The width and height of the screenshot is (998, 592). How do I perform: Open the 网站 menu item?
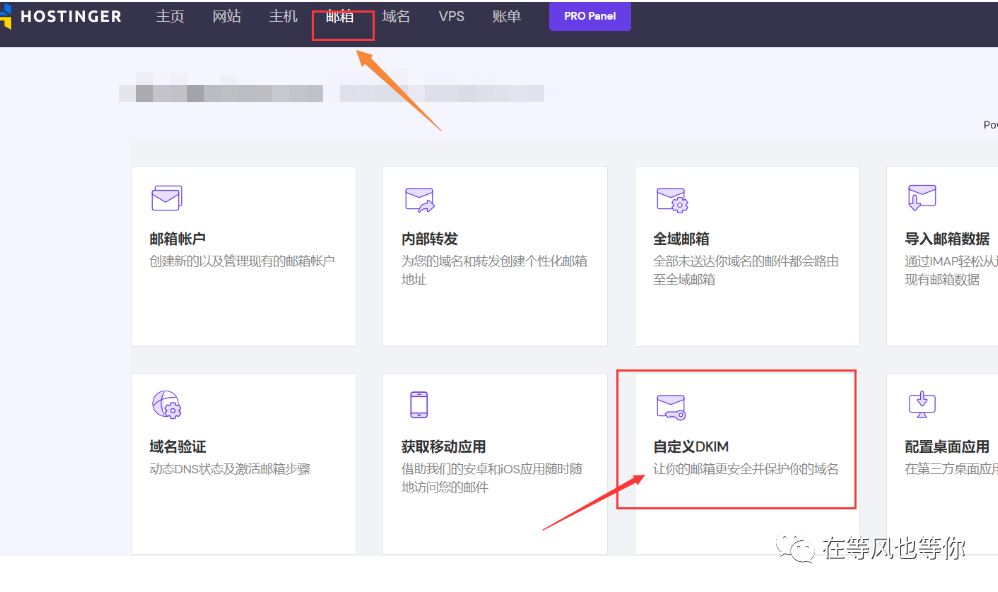click(x=227, y=16)
